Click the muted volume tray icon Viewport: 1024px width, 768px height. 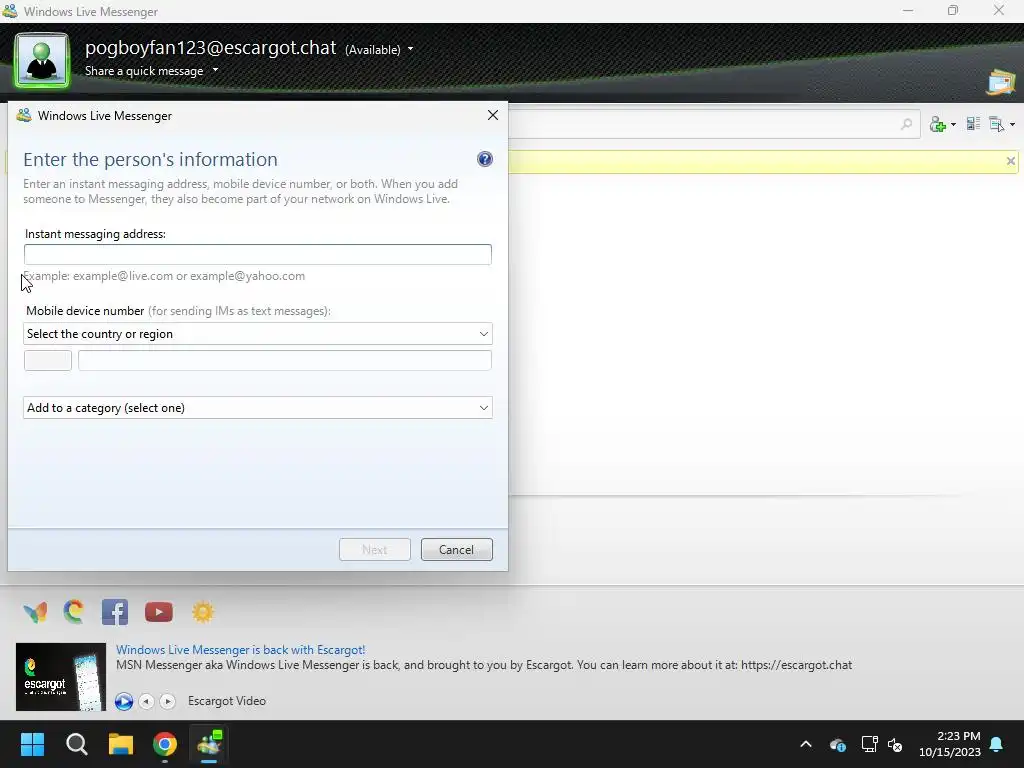point(895,744)
